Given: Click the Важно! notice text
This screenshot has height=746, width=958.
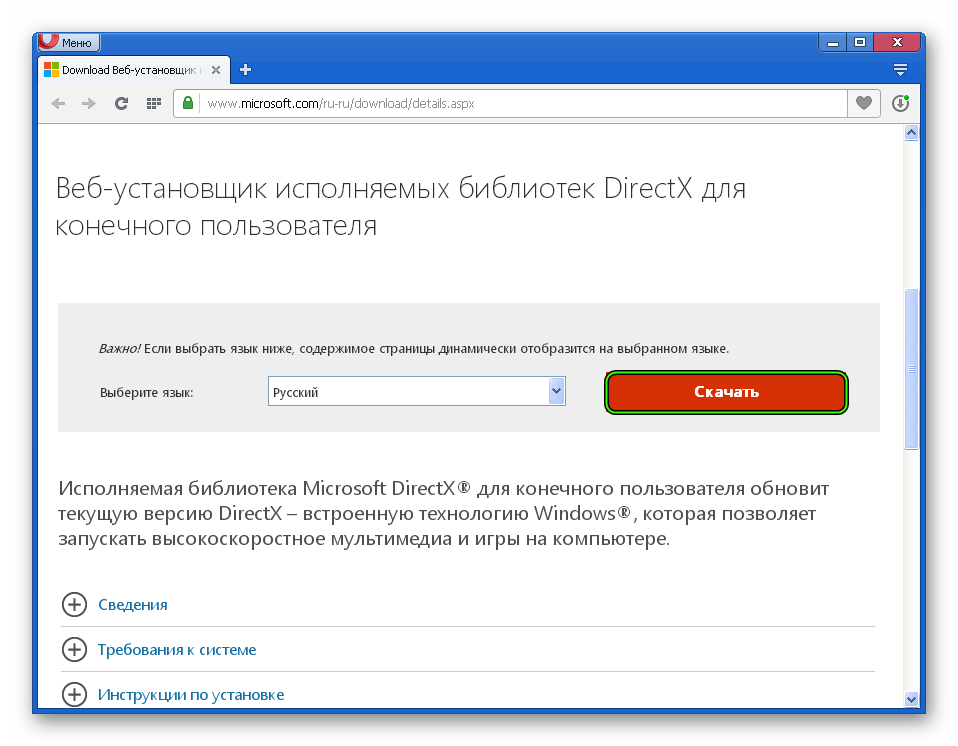Looking at the screenshot, I should (x=414, y=349).
